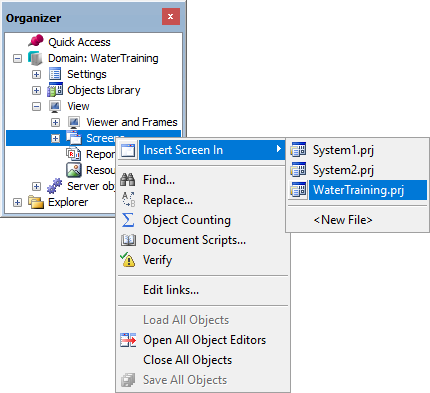
Task: Click the Open All Object Editors icon
Action: [x=128, y=340]
